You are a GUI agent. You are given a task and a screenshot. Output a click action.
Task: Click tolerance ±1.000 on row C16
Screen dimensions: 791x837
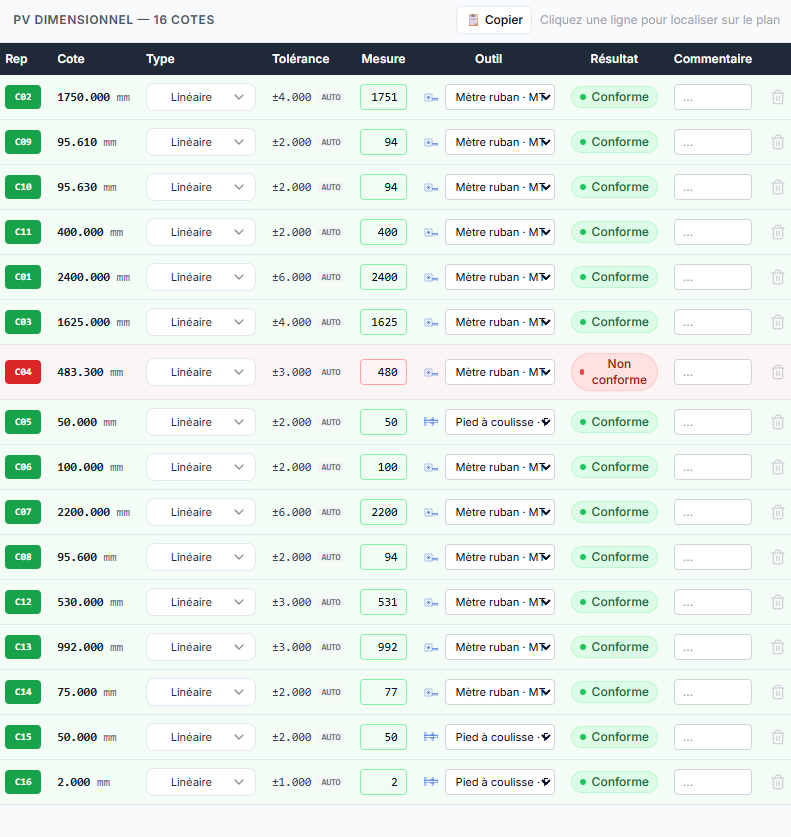(291, 782)
